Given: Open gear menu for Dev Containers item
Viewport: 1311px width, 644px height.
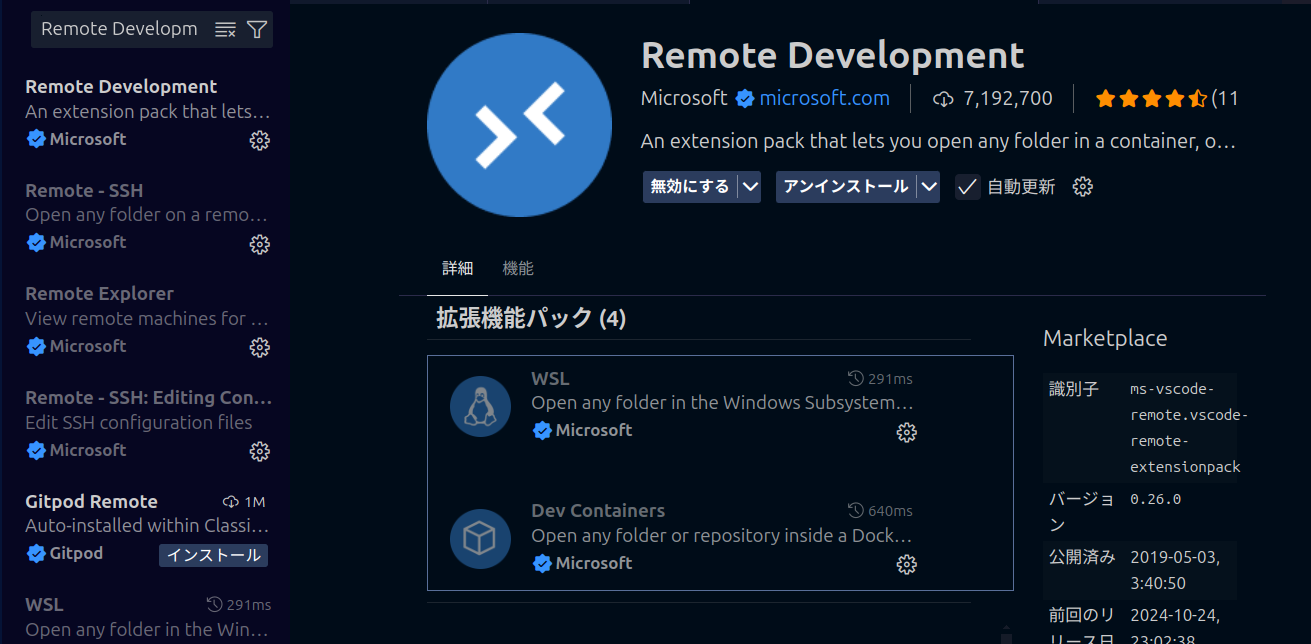Looking at the screenshot, I should pos(906,565).
